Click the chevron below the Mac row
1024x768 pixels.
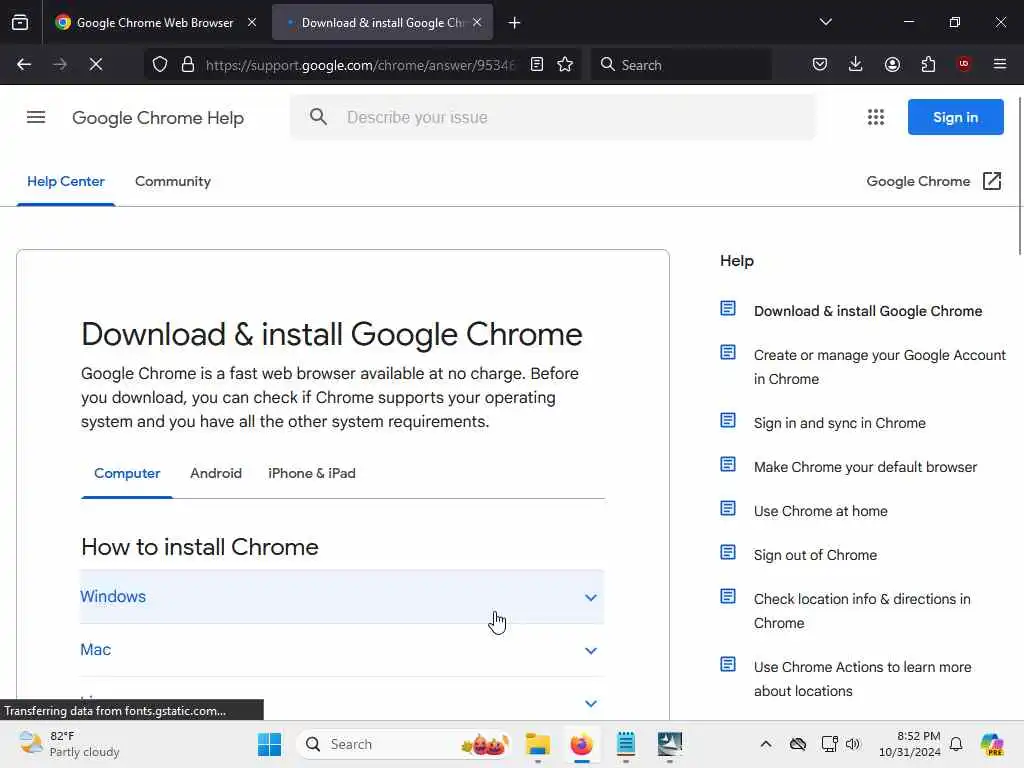pyautogui.click(x=590, y=703)
